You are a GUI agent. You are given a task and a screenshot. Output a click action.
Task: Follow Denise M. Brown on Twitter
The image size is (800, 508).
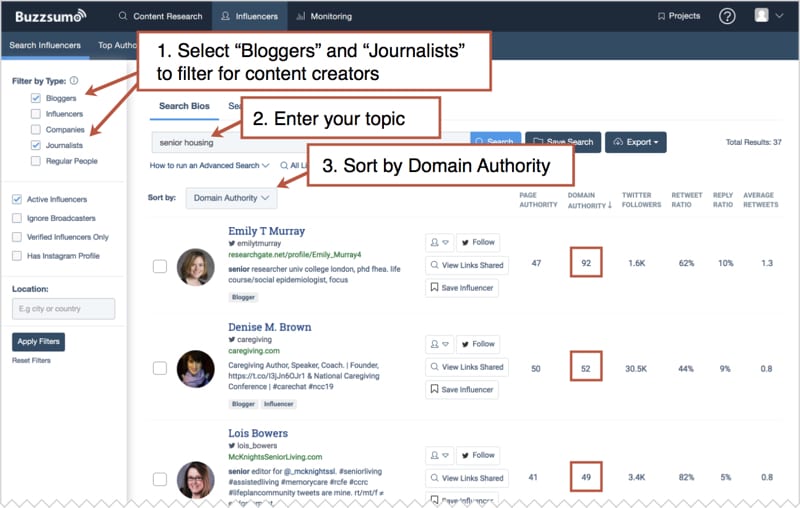(x=478, y=344)
